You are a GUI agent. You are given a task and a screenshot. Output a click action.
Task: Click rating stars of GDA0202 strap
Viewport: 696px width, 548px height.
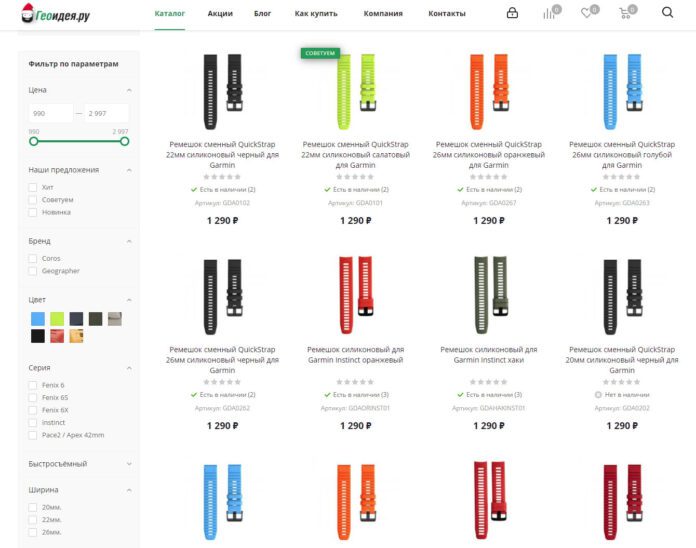tap(622, 382)
